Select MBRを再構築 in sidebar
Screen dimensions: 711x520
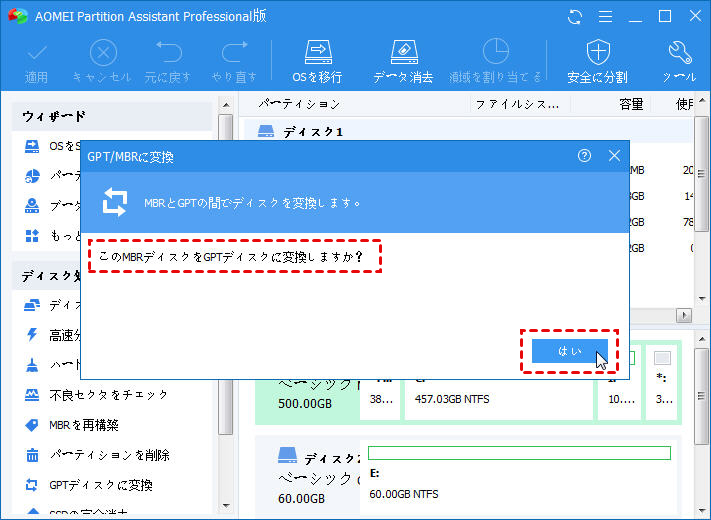[84, 425]
